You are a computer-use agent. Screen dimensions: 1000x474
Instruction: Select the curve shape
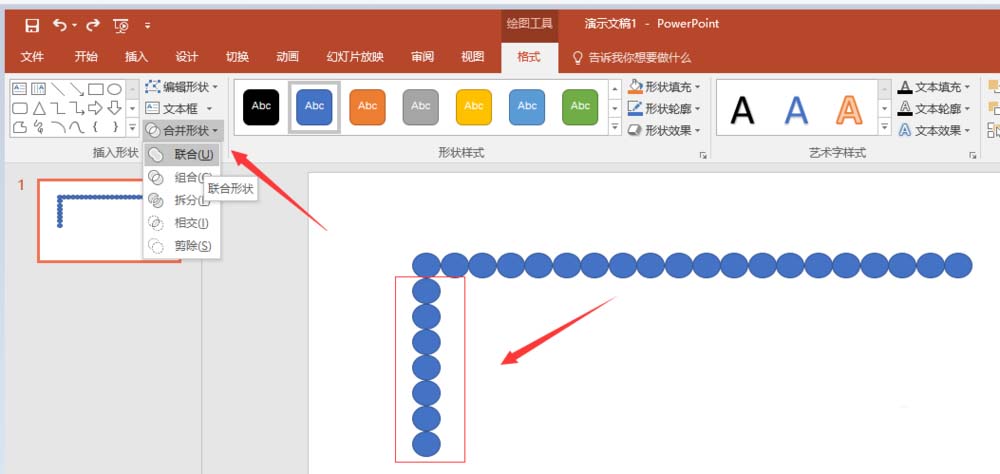[x=77, y=127]
